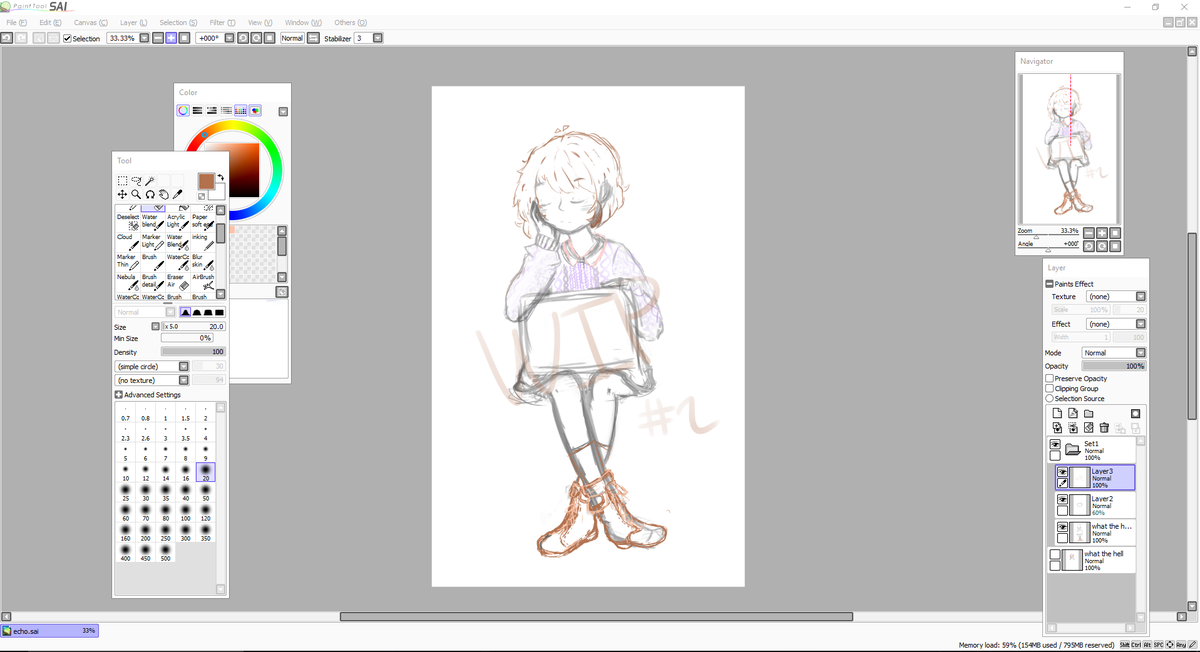1200x652 pixels.
Task: Adjust the brush Density slider
Action: coord(193,352)
